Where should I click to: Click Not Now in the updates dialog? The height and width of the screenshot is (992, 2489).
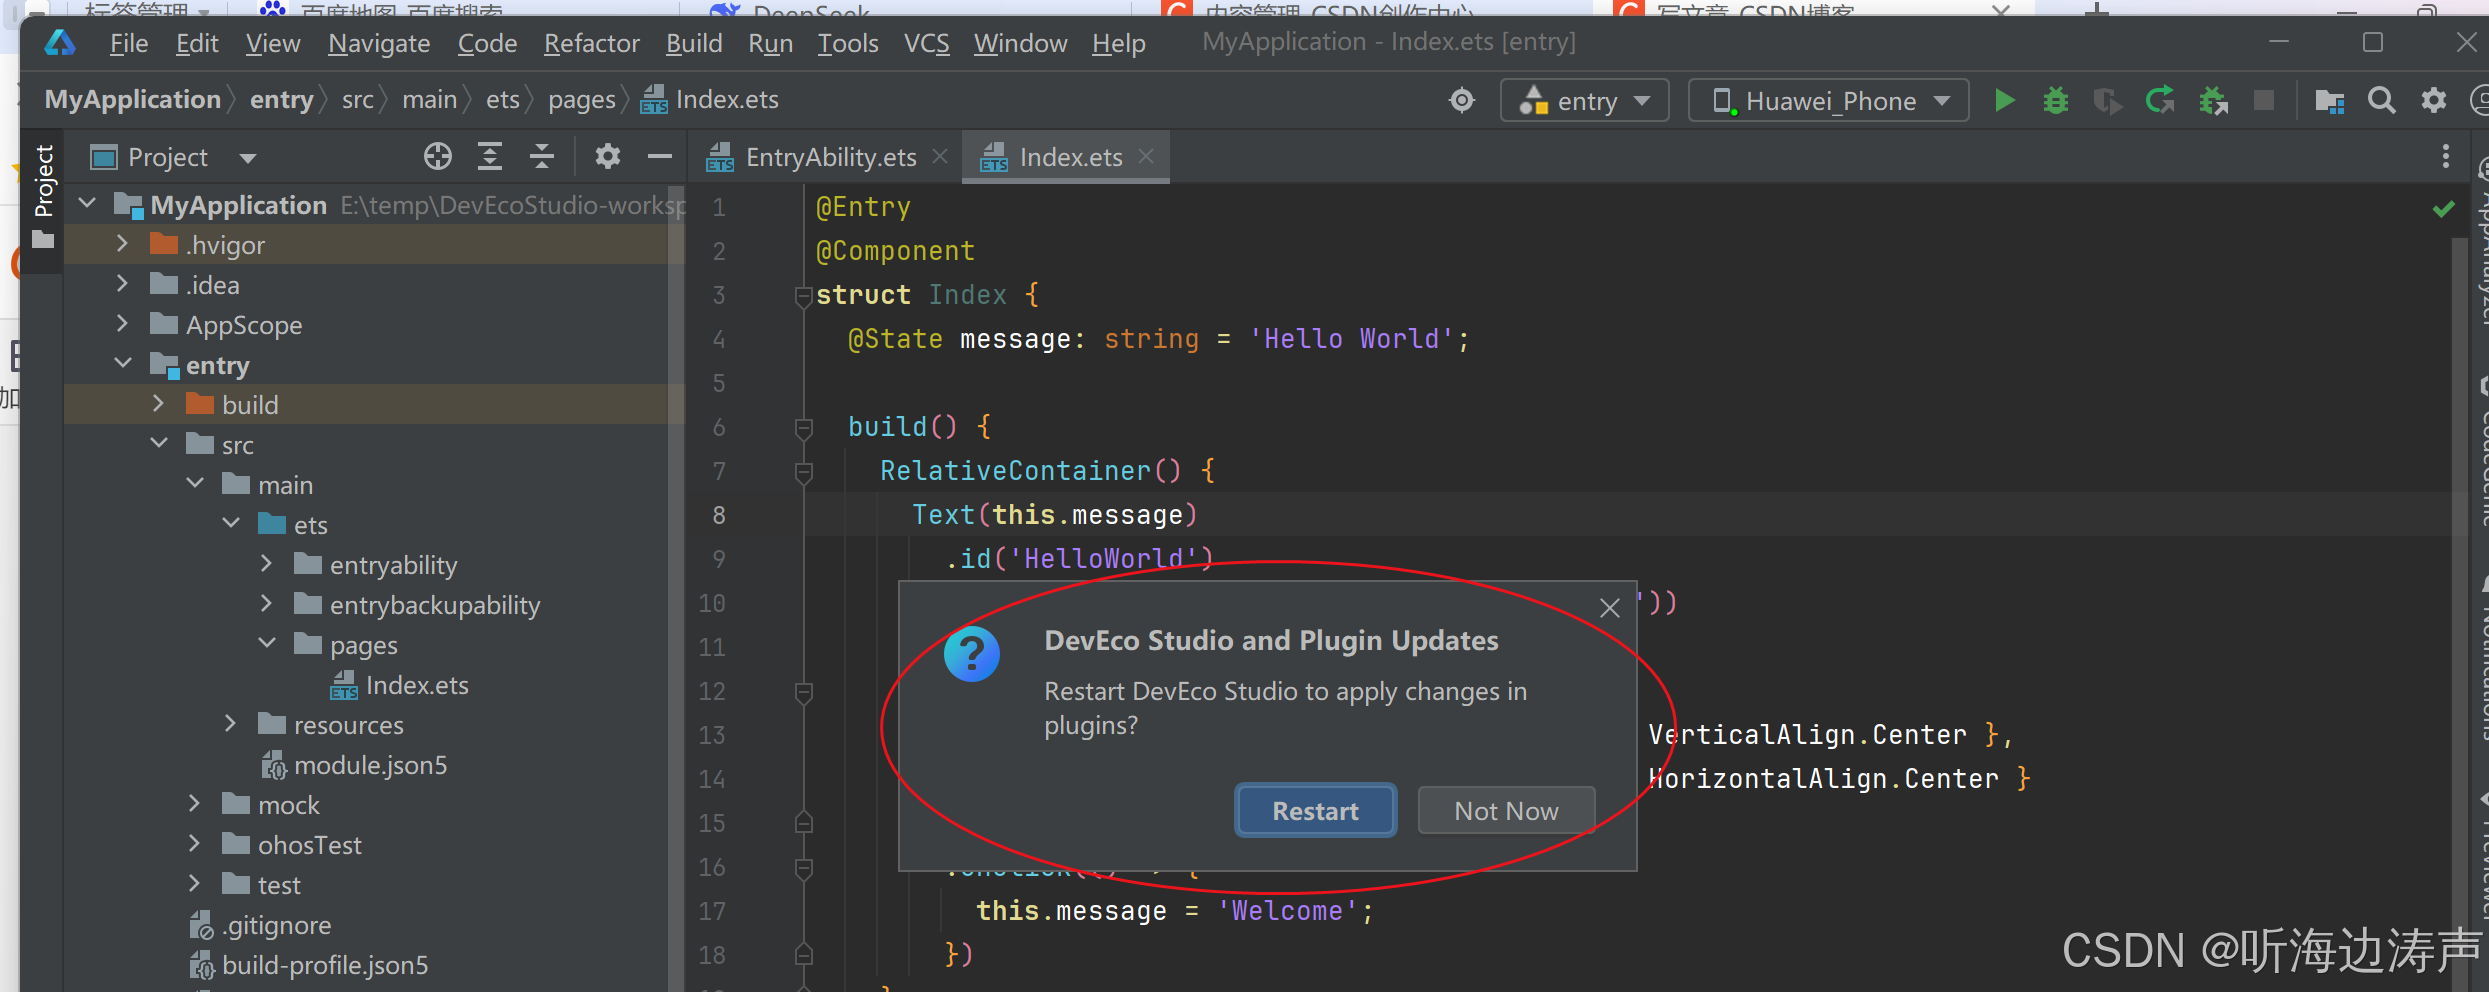click(x=1506, y=811)
